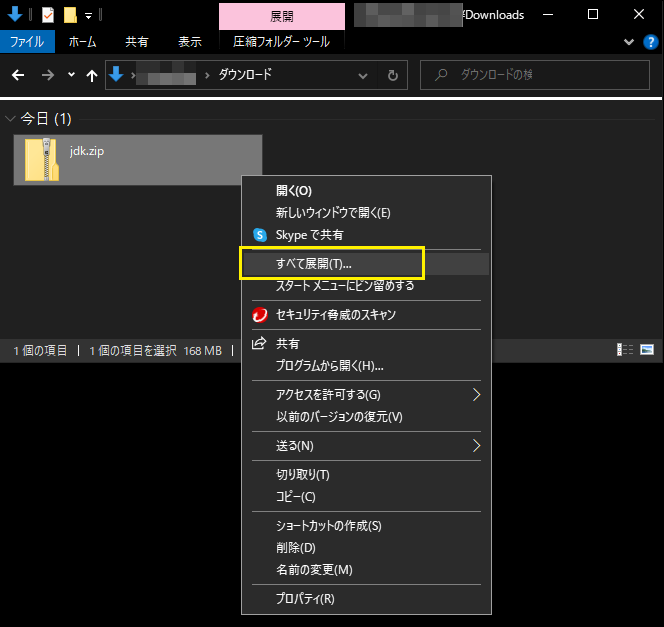Refresh the Downloads folder view
The width and height of the screenshot is (664, 627).
(x=392, y=75)
